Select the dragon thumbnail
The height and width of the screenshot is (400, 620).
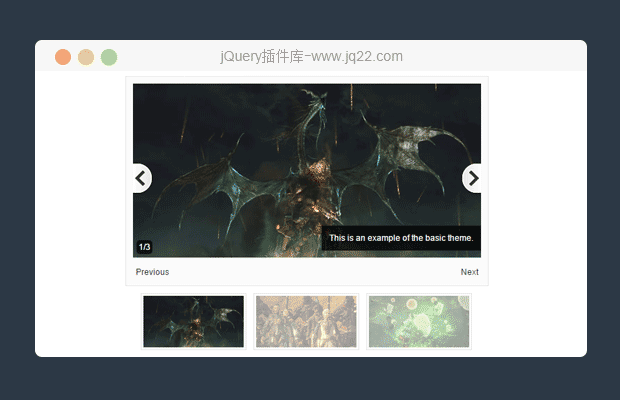tap(193, 321)
